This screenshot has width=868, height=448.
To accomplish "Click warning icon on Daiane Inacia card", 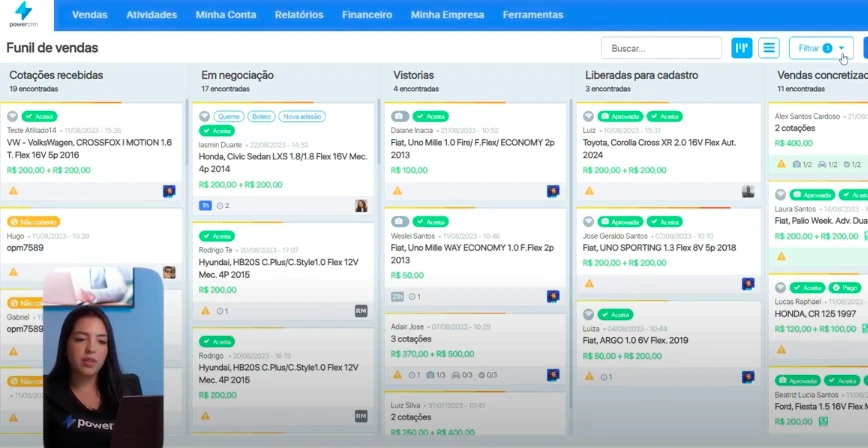I will point(397,190).
